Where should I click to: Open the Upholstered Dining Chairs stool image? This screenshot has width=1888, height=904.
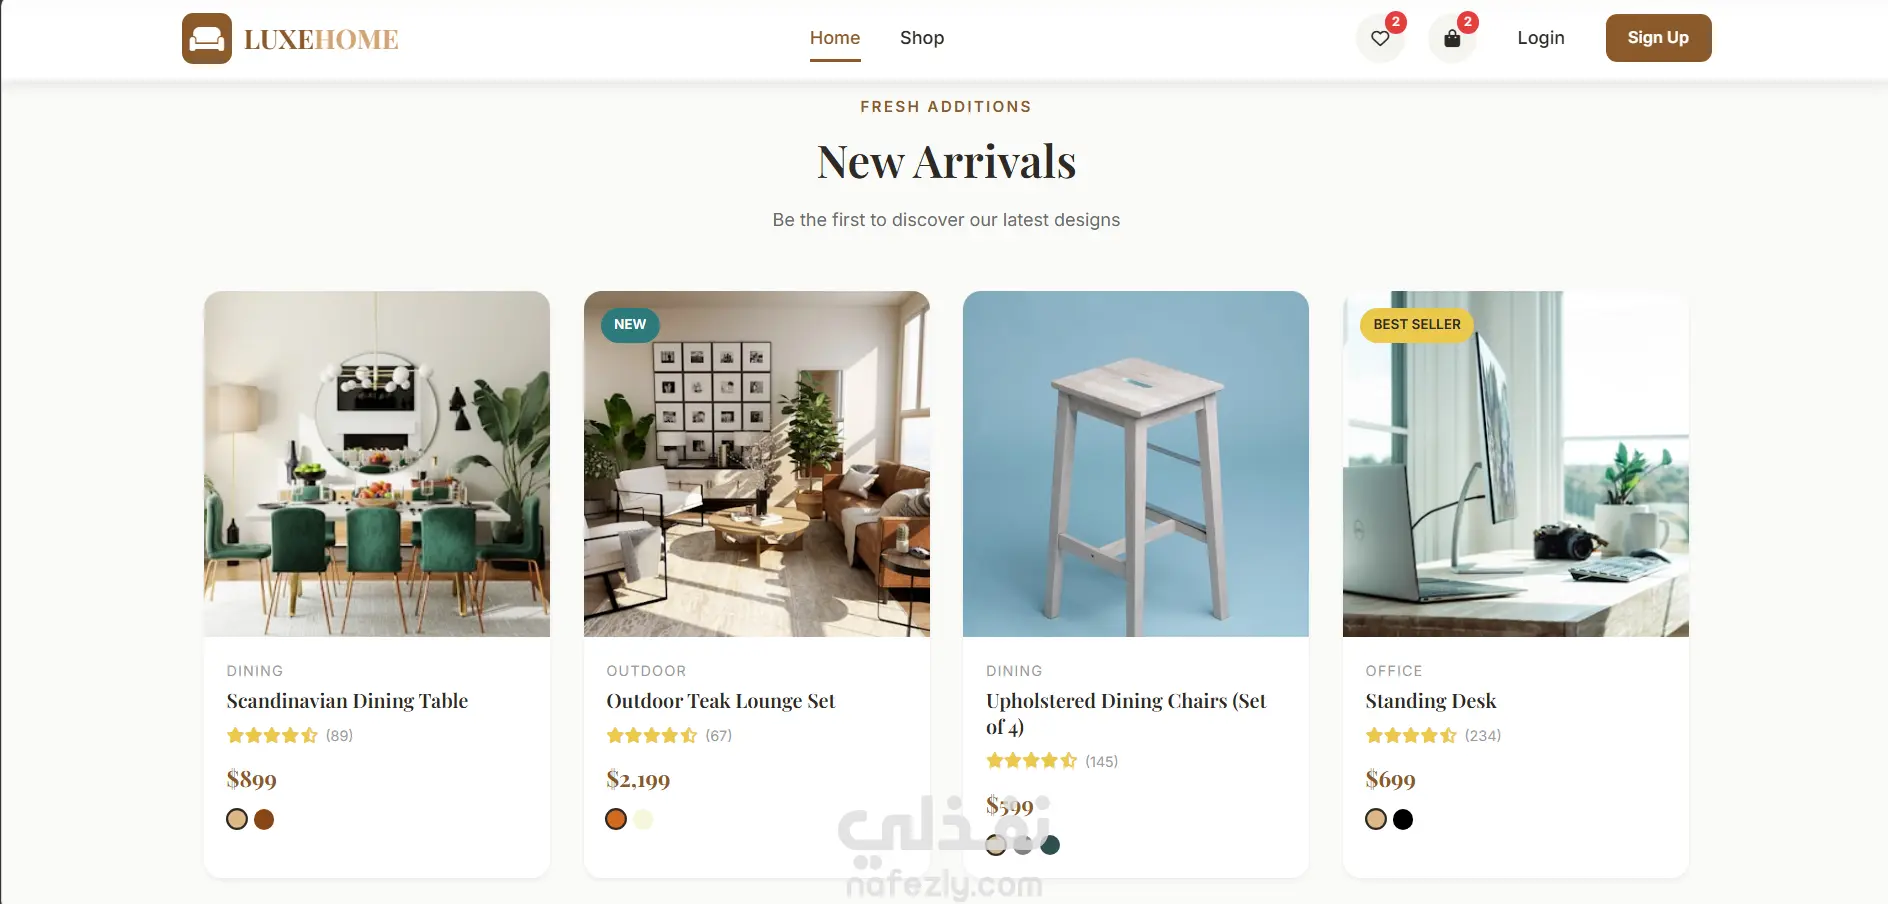point(1136,464)
